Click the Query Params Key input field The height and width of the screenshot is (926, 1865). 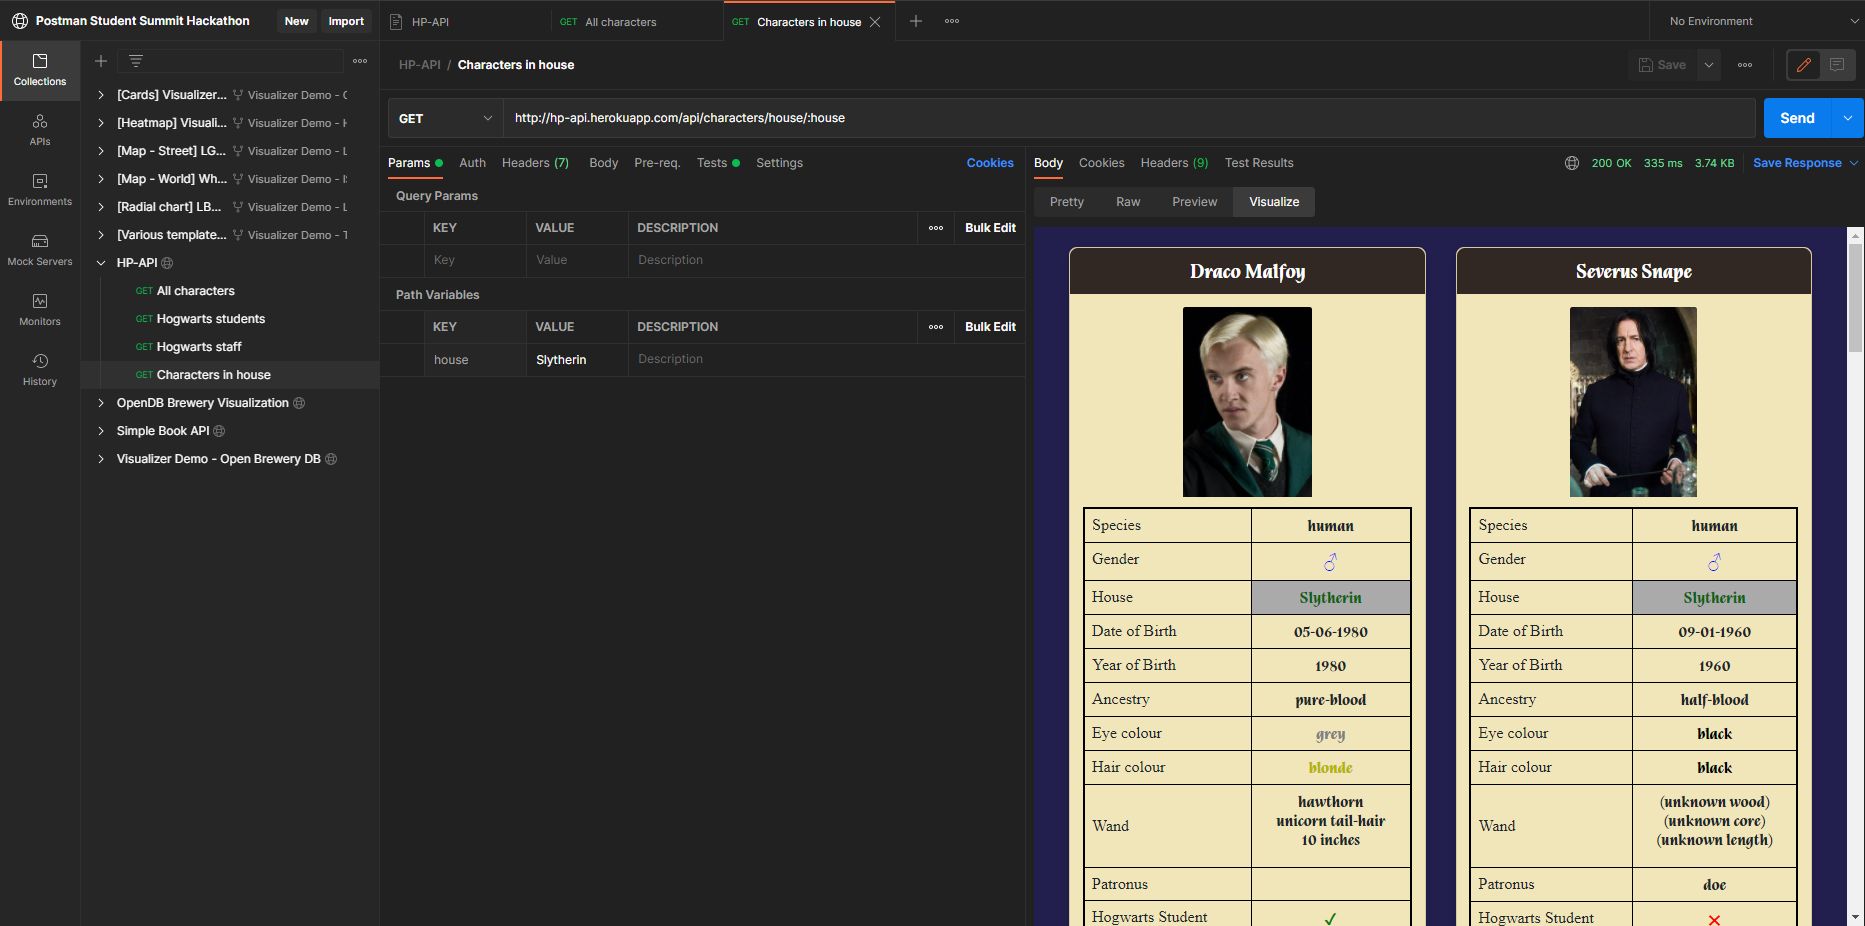[x=475, y=260]
